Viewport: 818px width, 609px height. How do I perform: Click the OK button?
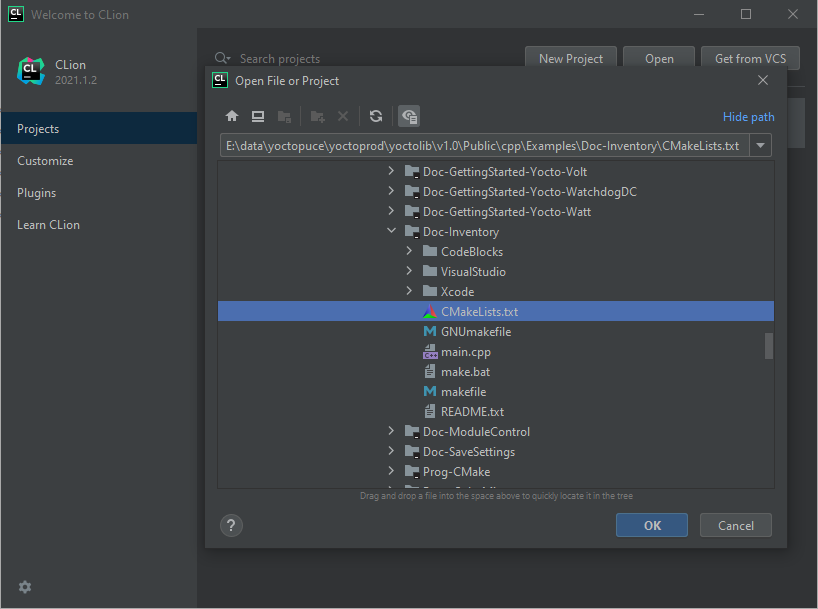[652, 525]
